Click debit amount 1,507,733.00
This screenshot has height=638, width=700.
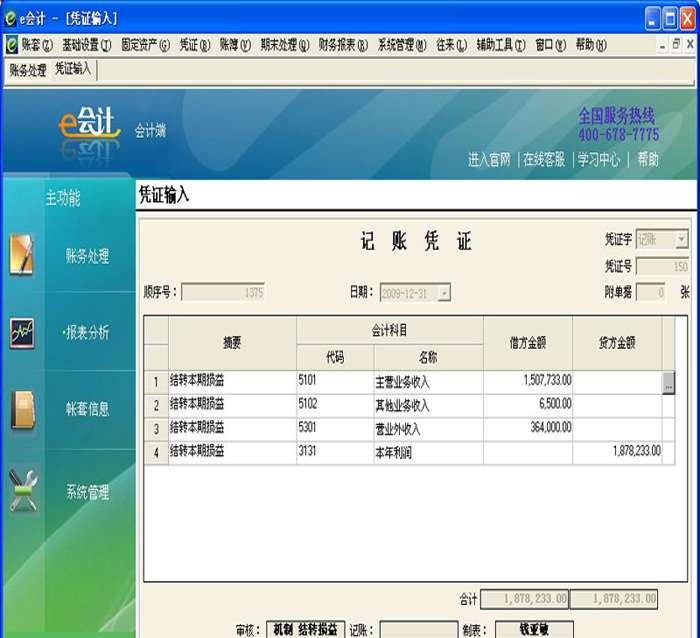pyautogui.click(x=528, y=382)
